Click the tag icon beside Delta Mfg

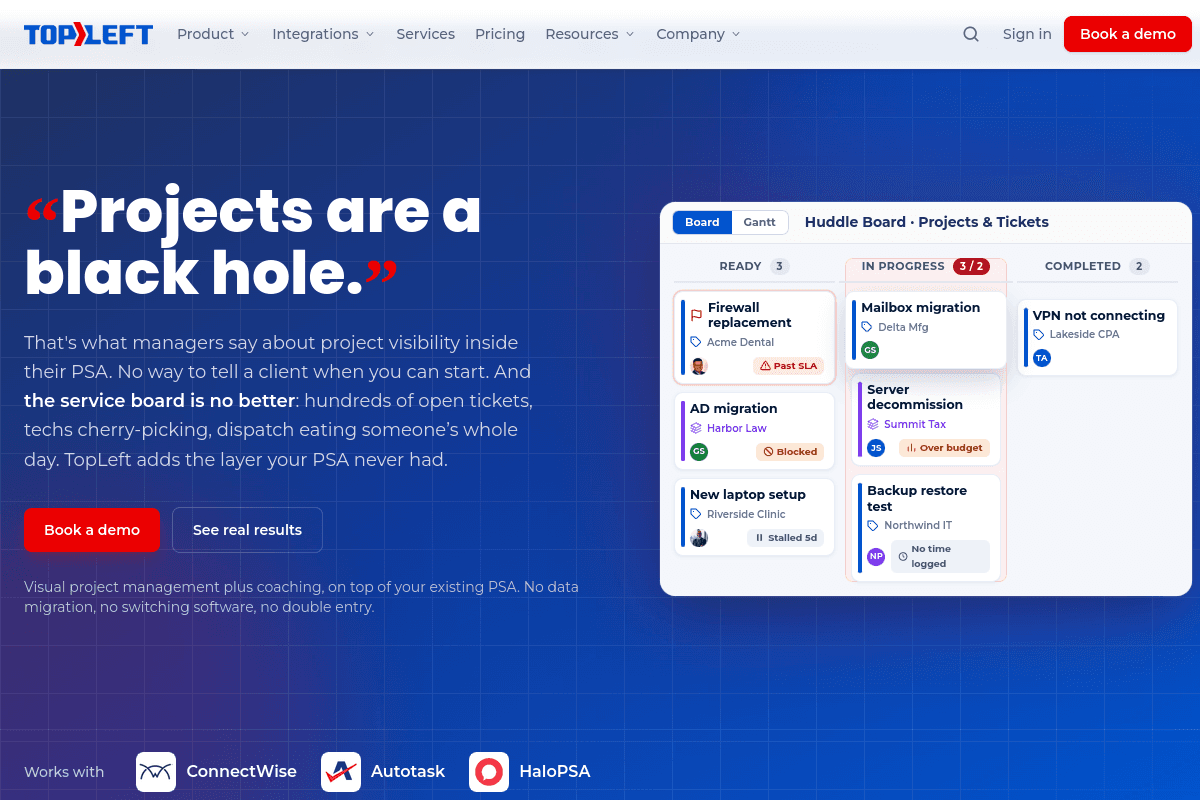[x=867, y=327]
